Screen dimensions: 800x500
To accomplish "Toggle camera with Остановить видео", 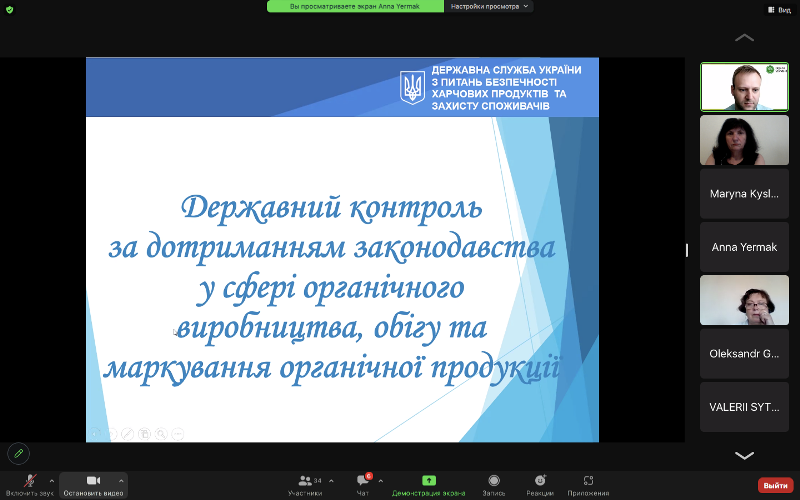I will 93,483.
